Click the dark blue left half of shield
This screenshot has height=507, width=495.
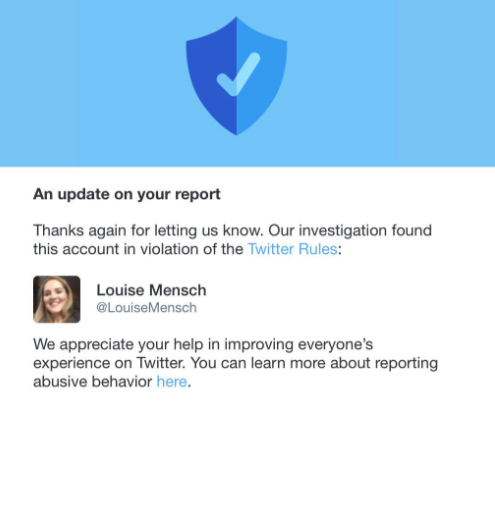[213, 76]
